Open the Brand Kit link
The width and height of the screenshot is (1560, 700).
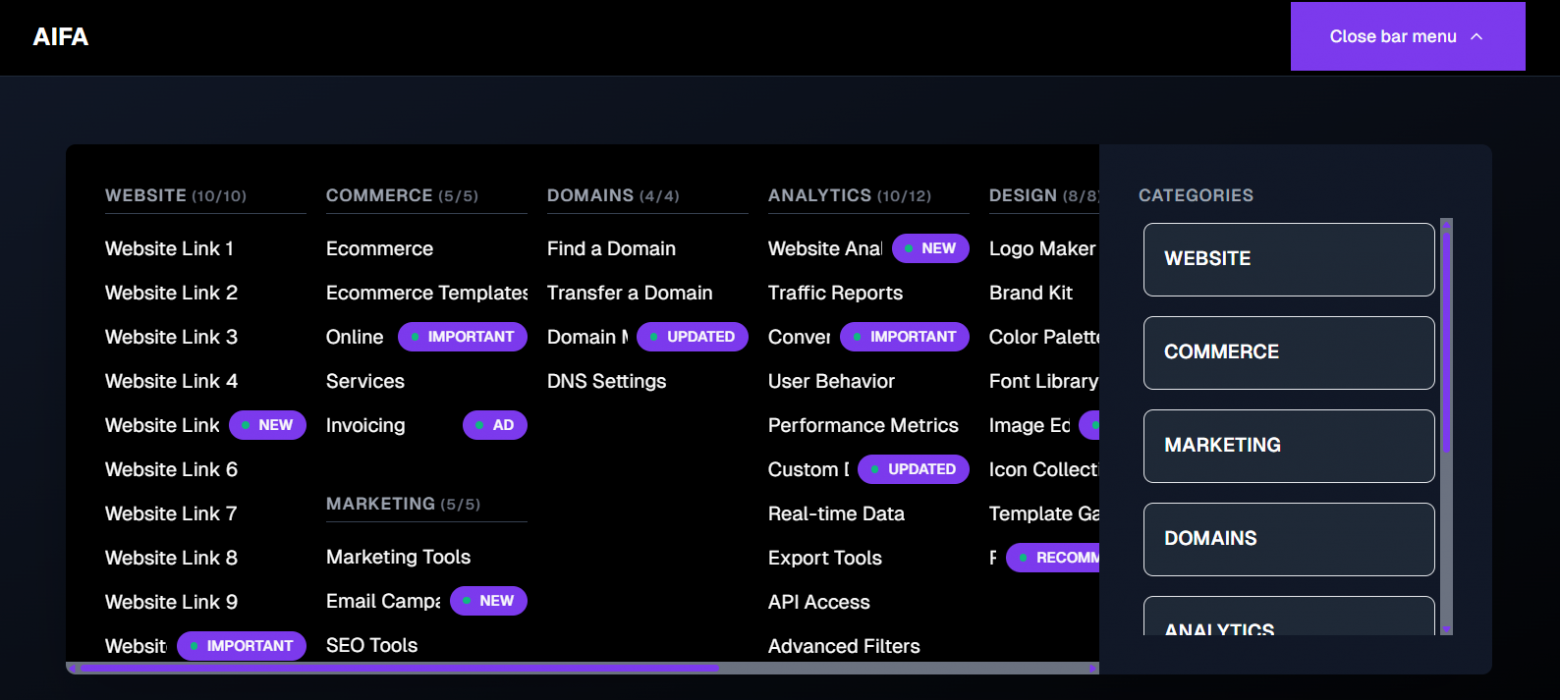pos(1030,292)
